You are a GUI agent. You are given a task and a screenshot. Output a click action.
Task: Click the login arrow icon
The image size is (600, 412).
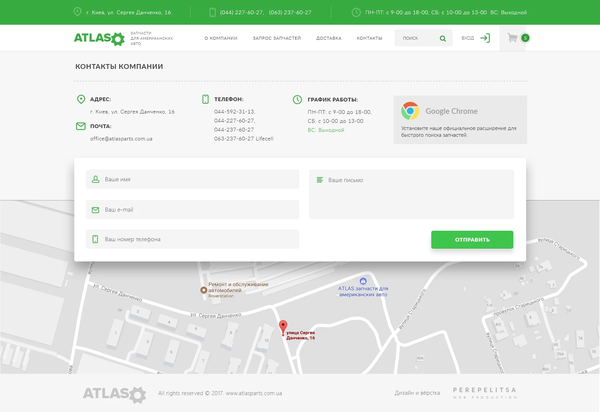[x=485, y=38]
